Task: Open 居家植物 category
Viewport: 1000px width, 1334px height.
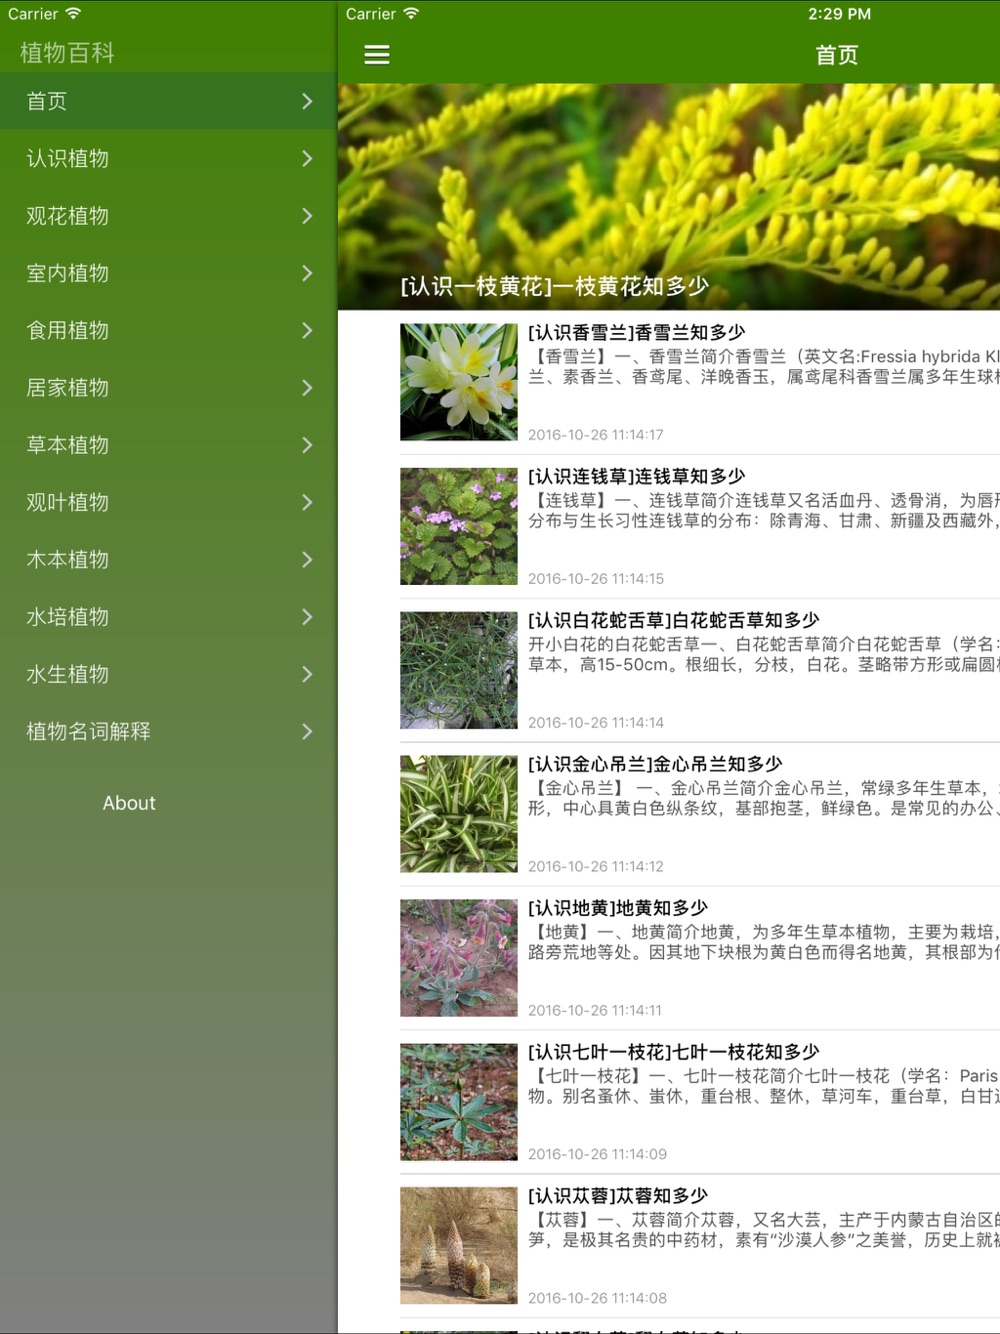Action: click(x=168, y=388)
